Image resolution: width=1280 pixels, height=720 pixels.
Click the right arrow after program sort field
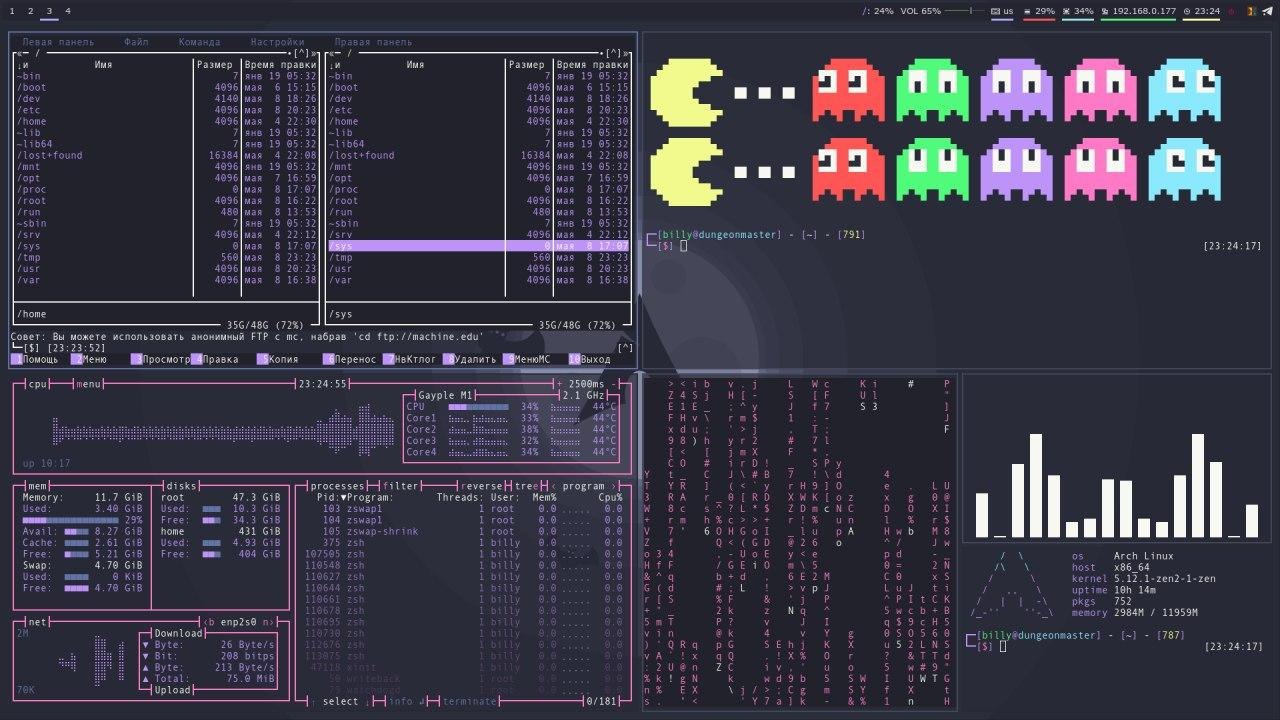click(614, 486)
